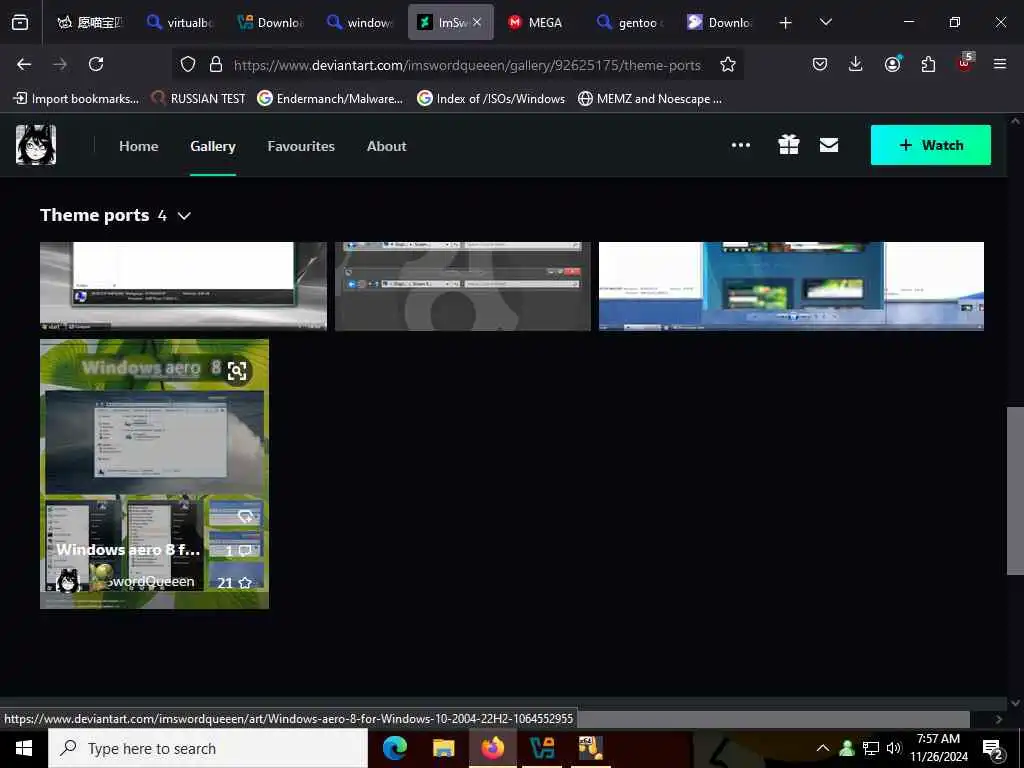
Task: Close the ImSw DeviantArt tab
Action: 477,22
